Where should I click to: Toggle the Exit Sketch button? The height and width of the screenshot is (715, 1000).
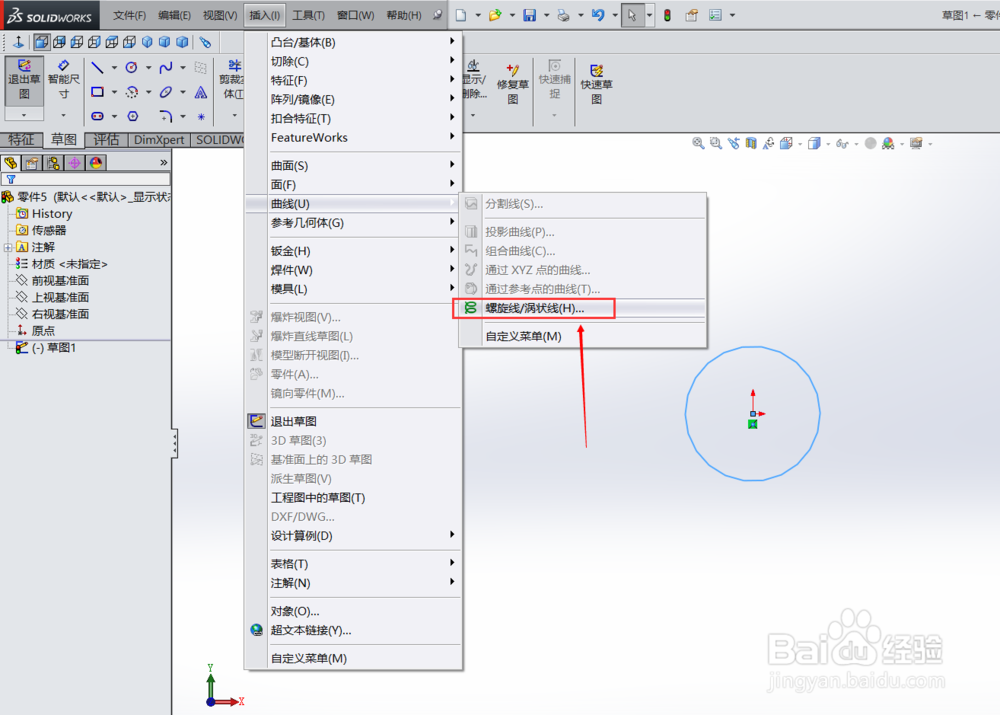click(24, 80)
